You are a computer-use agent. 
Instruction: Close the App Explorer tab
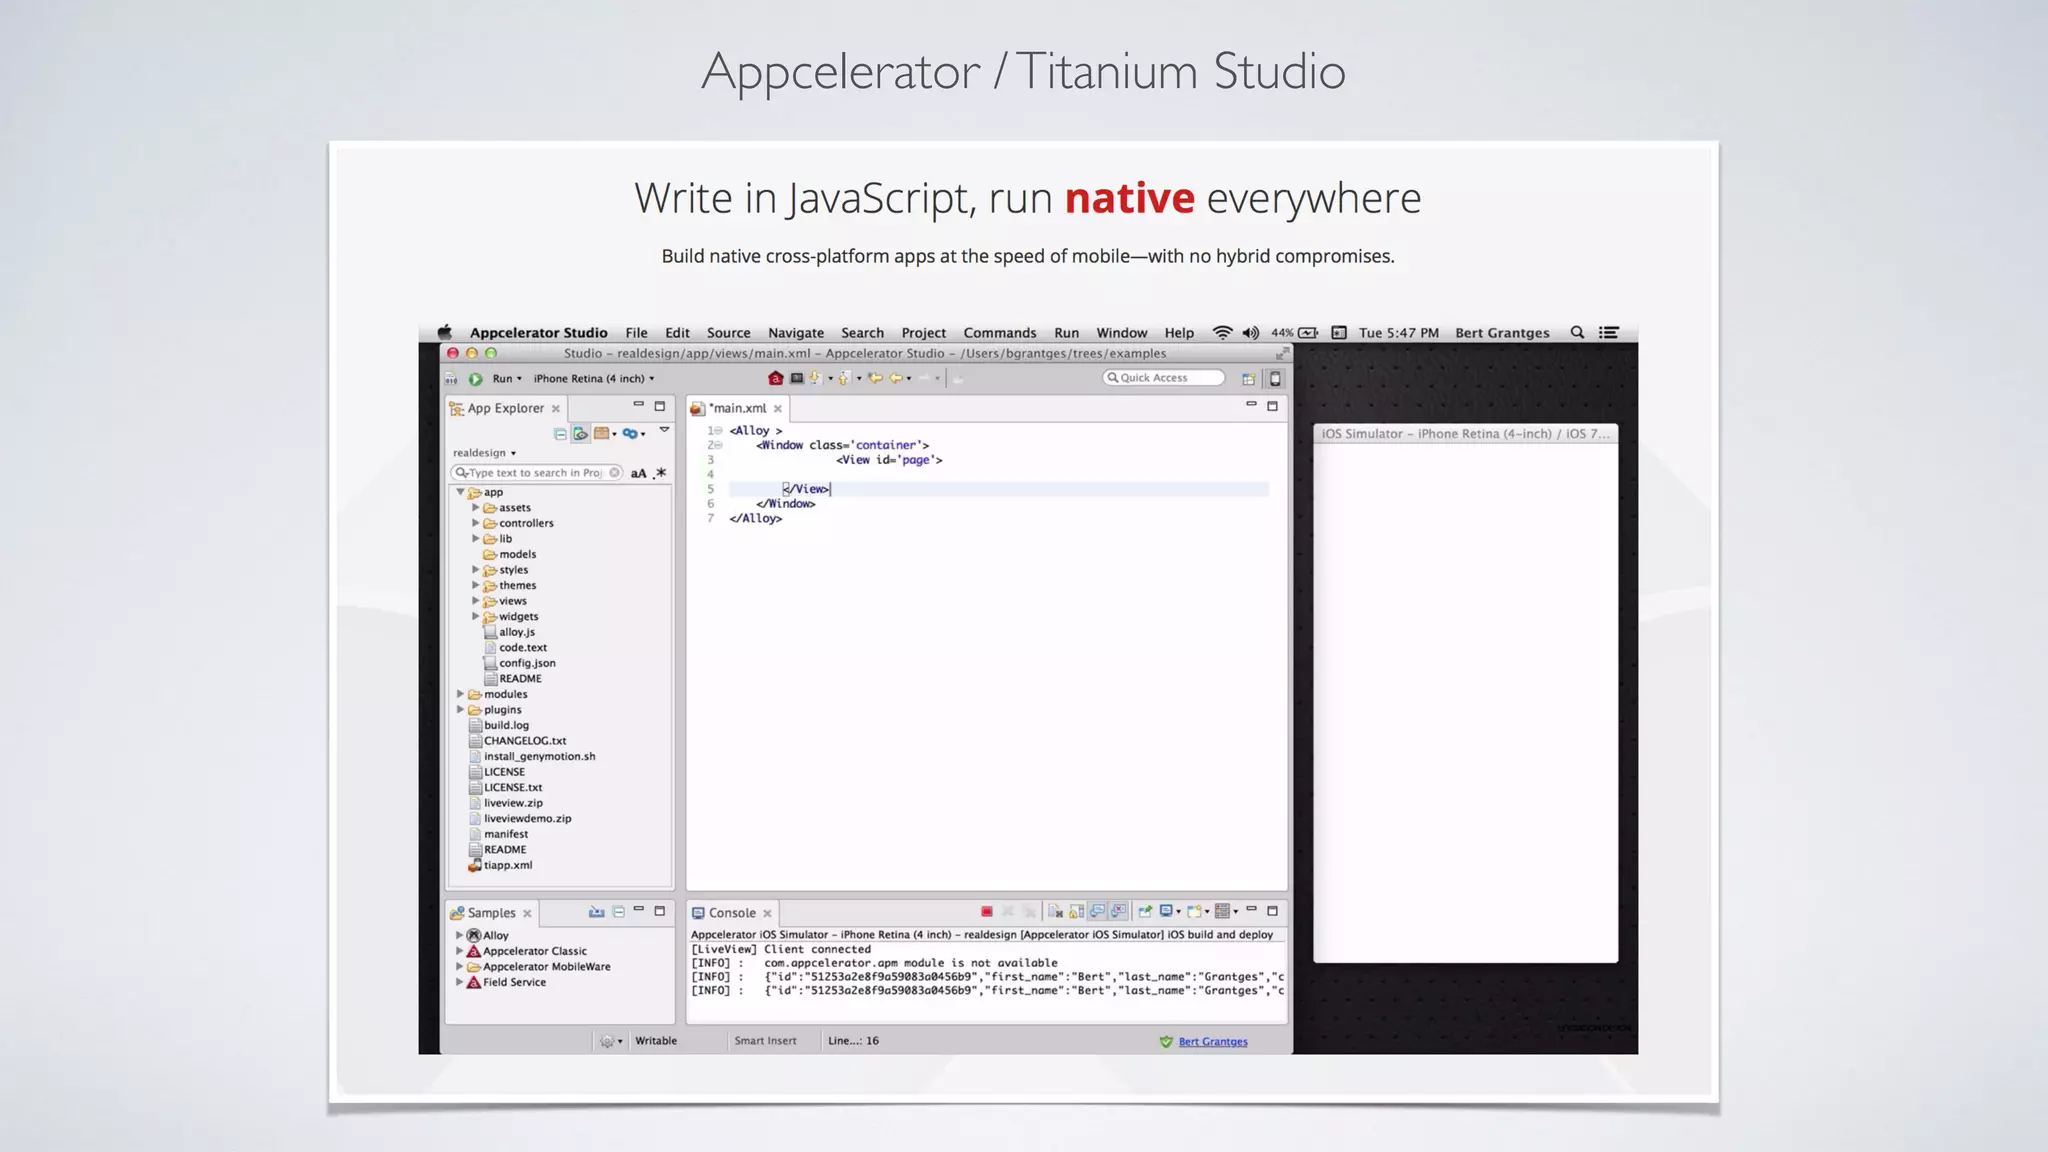pos(556,408)
